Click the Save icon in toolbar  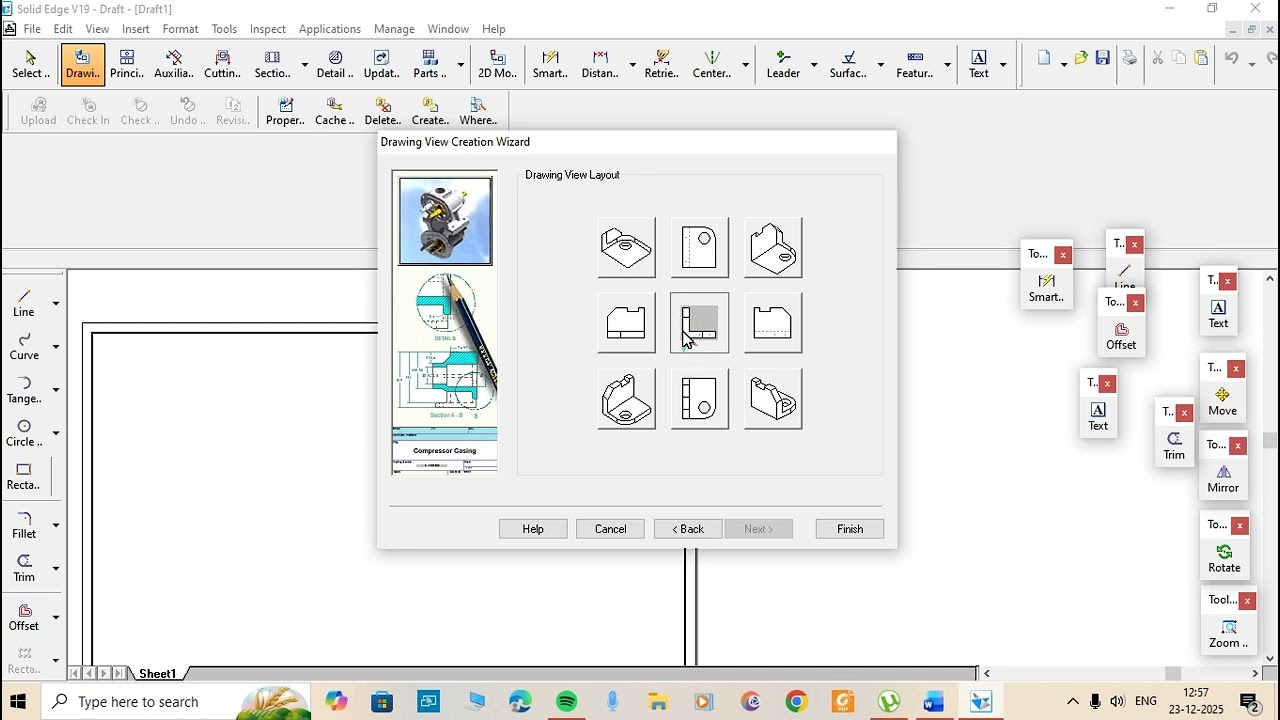click(1102, 58)
